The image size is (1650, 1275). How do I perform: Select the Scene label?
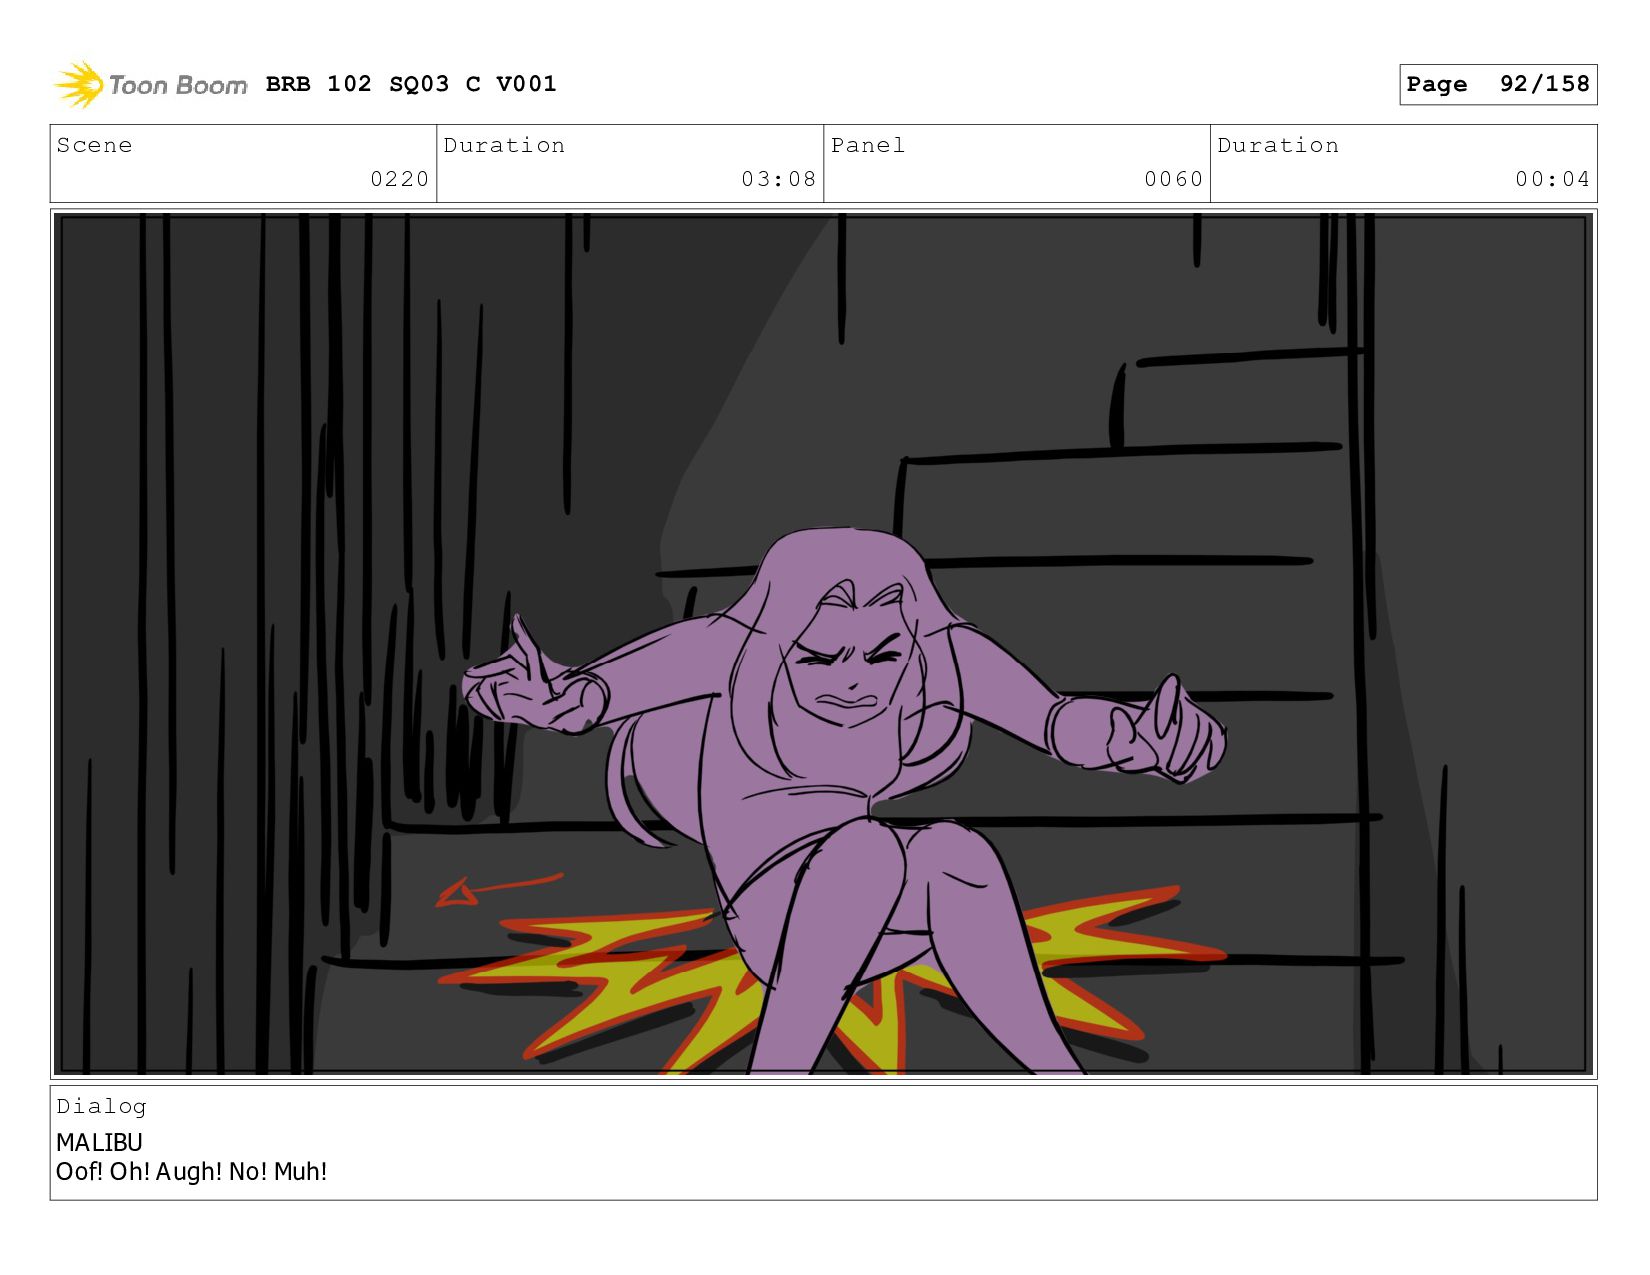tap(94, 145)
